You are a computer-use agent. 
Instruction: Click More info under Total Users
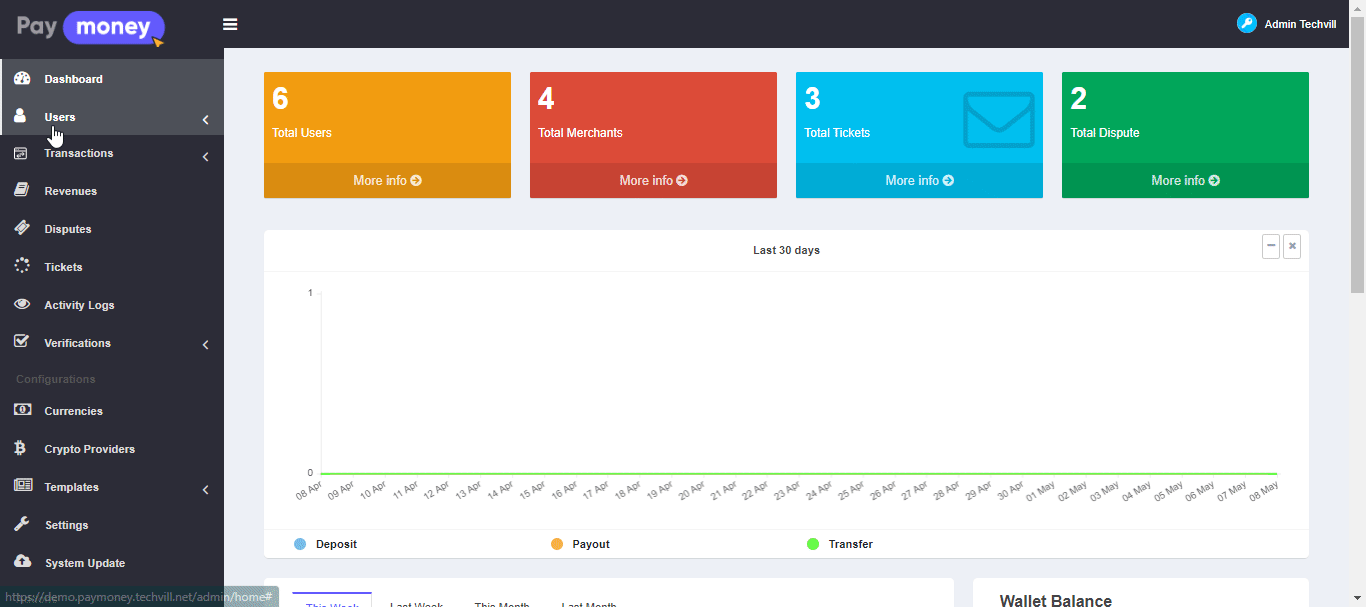387,181
